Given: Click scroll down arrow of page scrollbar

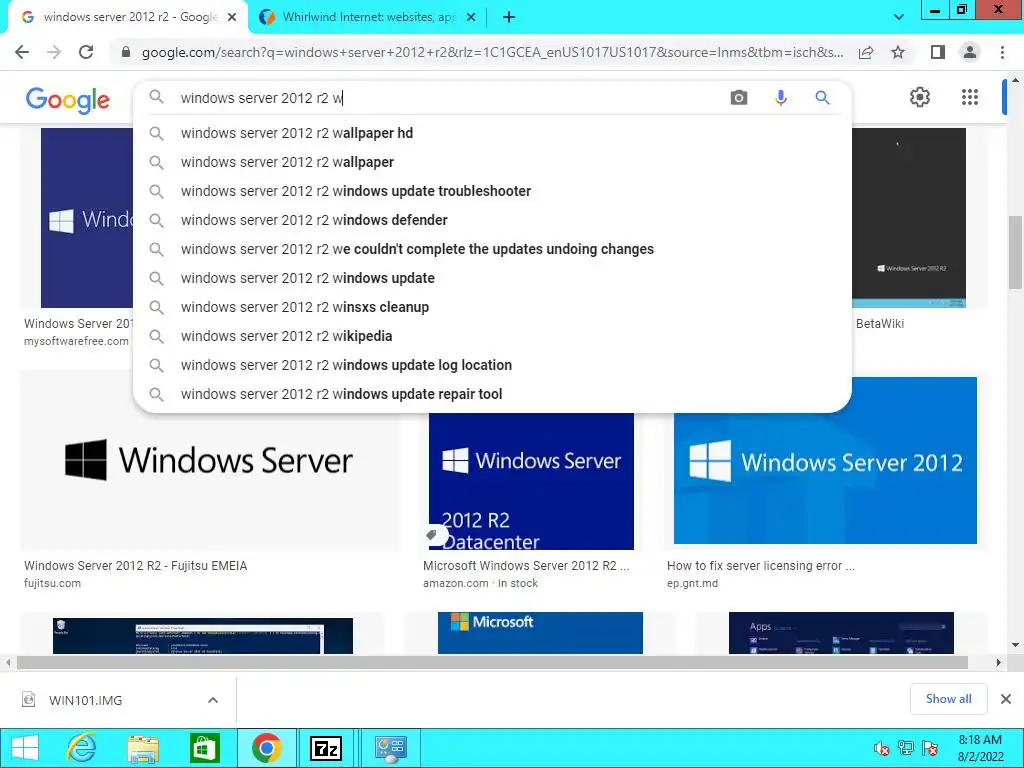Looking at the screenshot, I should pyautogui.click(x=1015, y=645).
